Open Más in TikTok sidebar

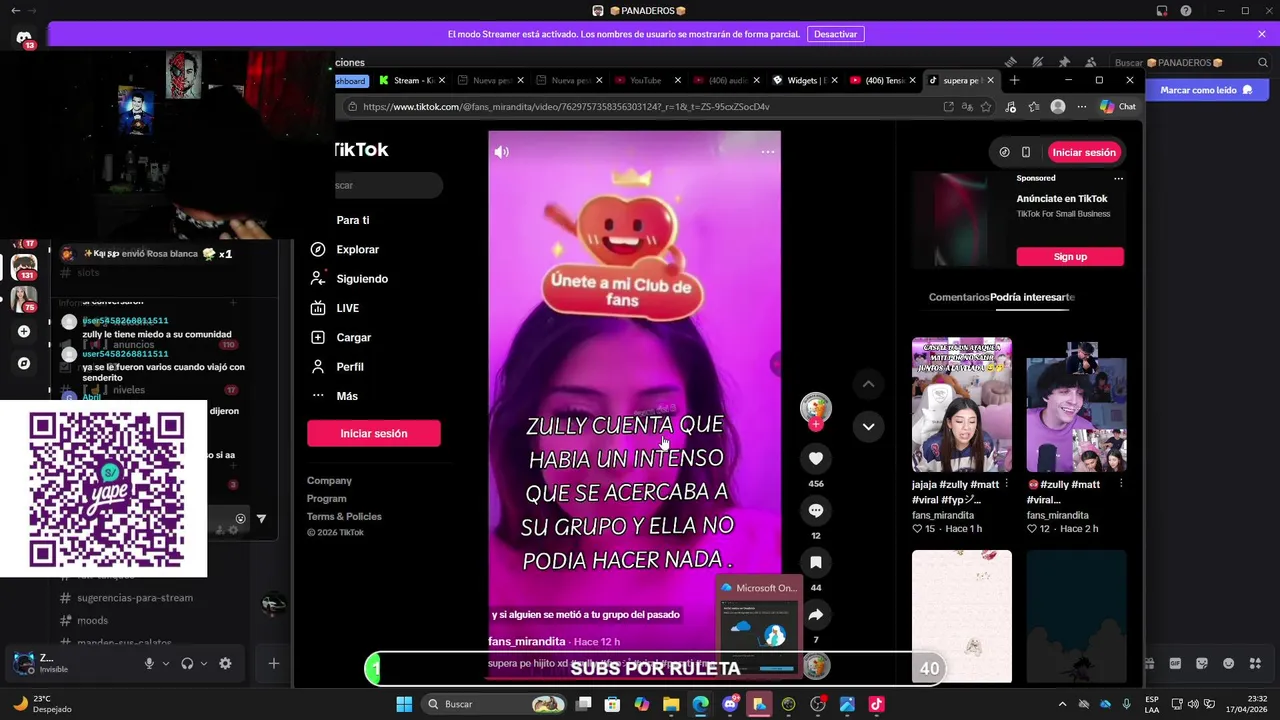click(x=334, y=396)
